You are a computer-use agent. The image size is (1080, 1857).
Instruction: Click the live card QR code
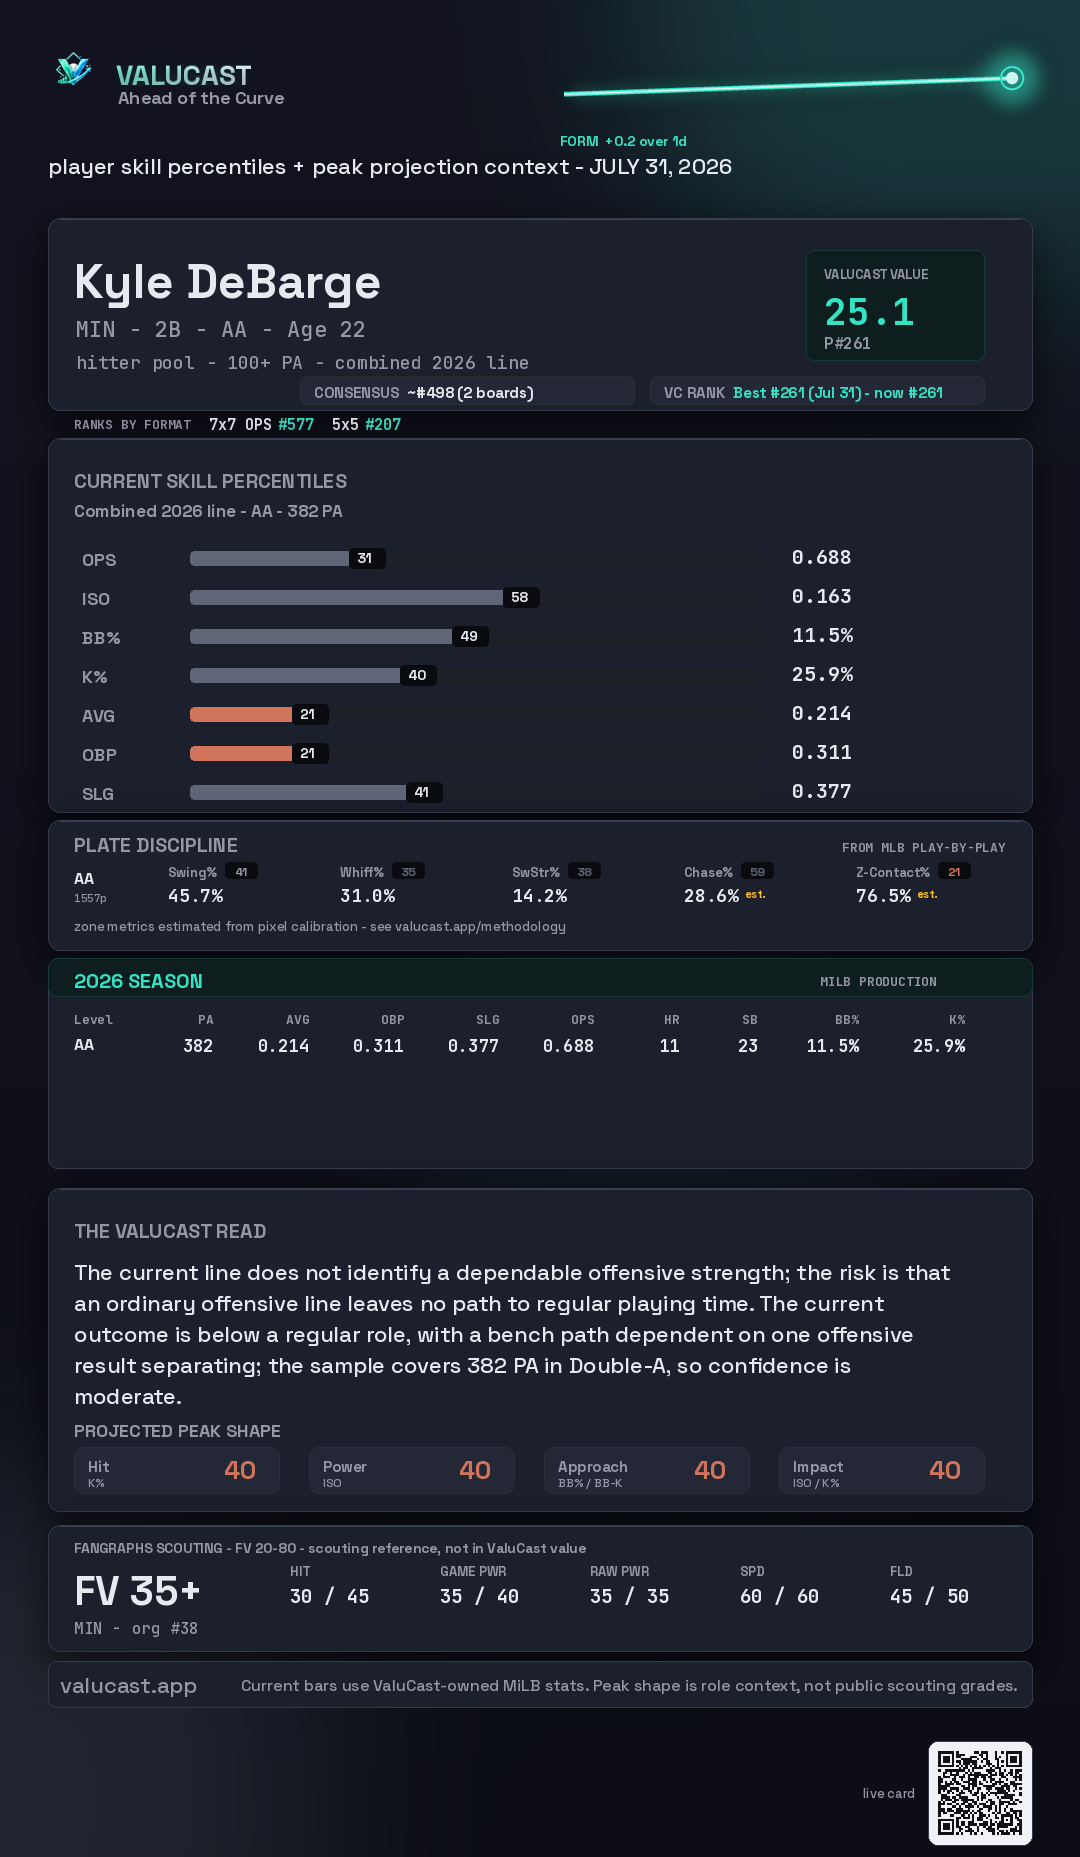(980, 1793)
